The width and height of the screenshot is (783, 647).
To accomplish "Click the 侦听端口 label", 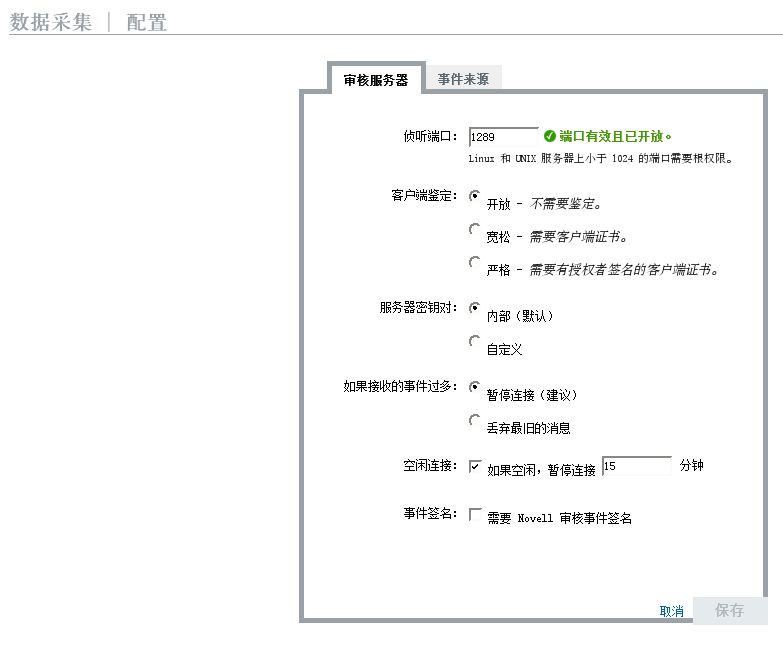I will pos(430,136).
